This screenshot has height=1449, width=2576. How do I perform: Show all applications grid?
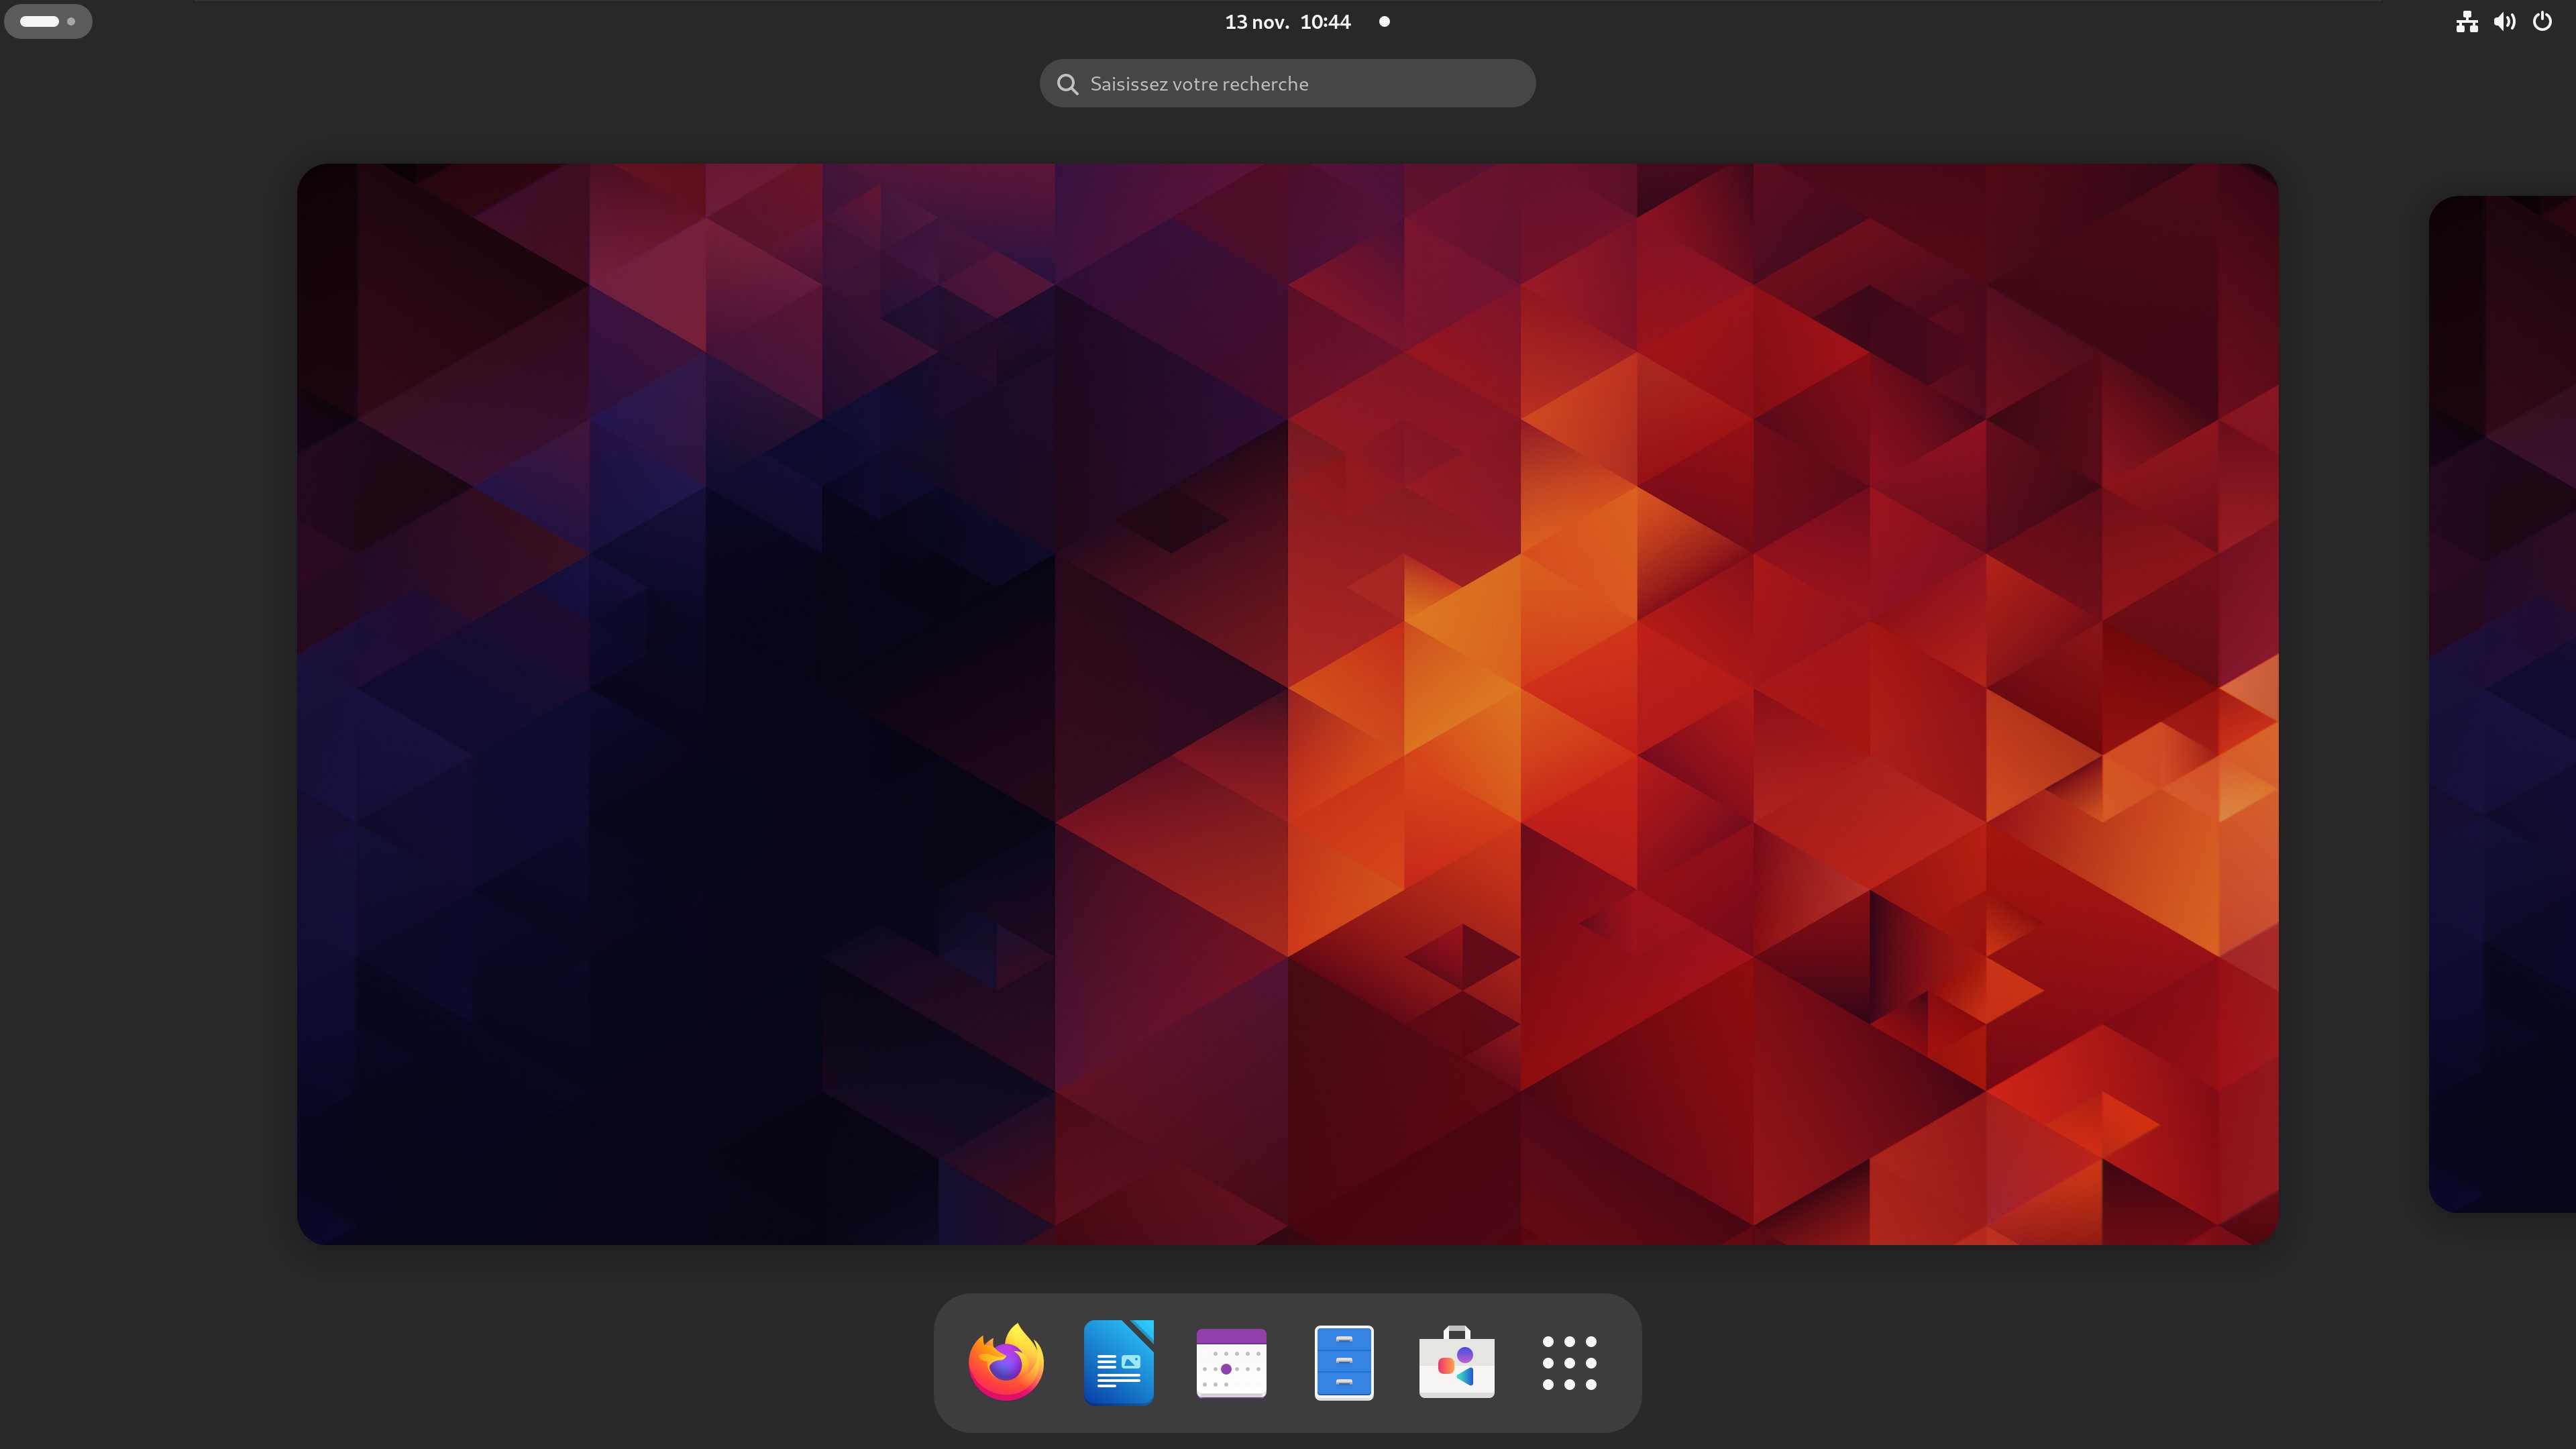[x=1569, y=1362]
